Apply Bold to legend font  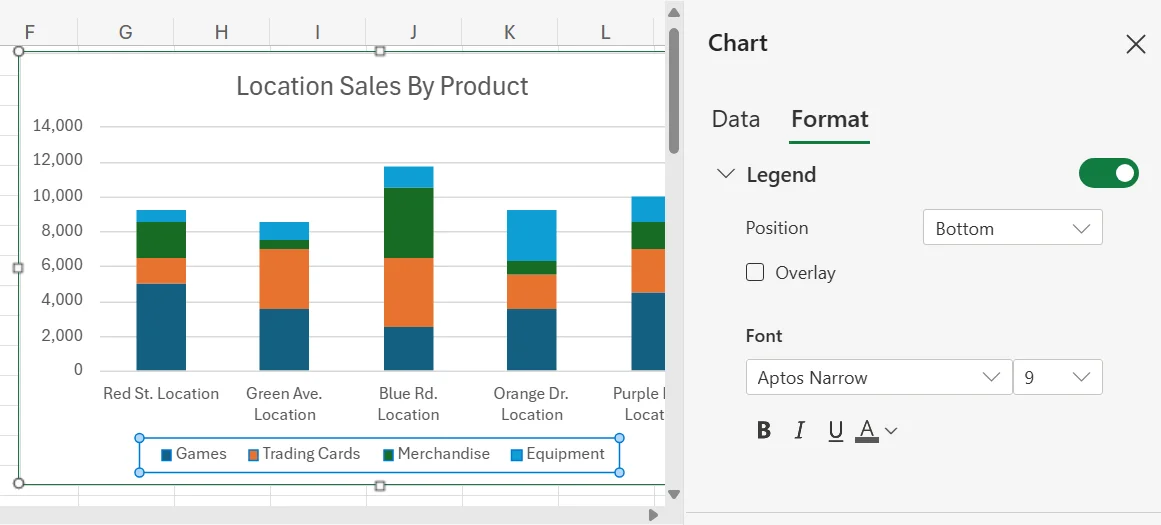pos(764,430)
